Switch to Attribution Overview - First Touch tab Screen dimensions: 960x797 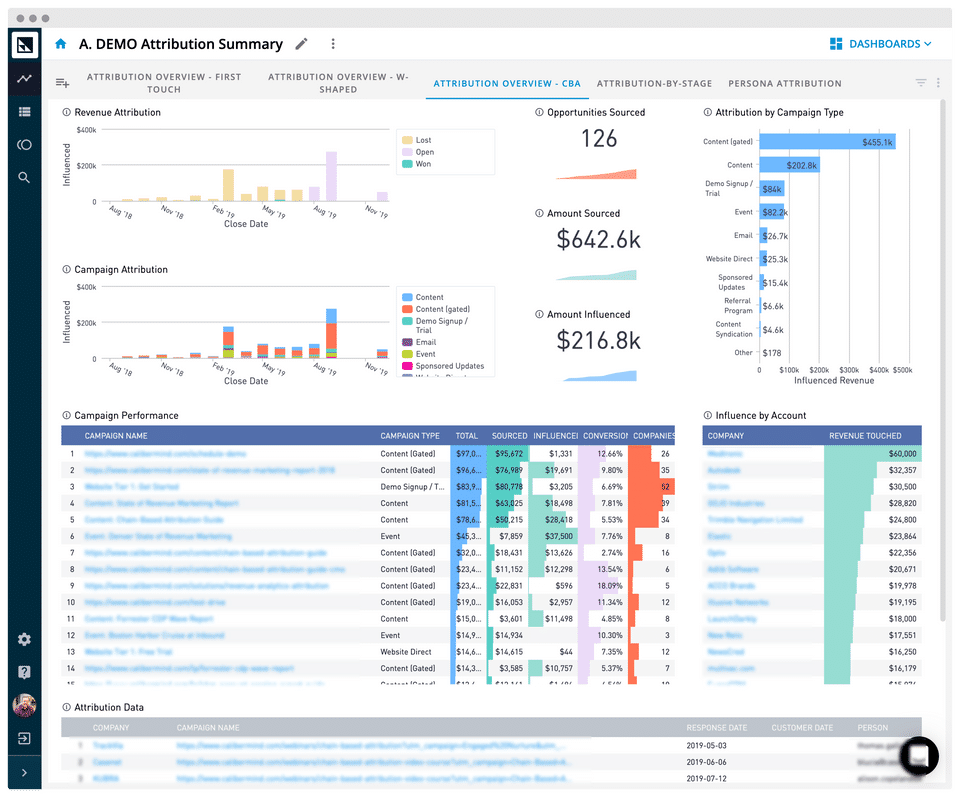(x=163, y=83)
